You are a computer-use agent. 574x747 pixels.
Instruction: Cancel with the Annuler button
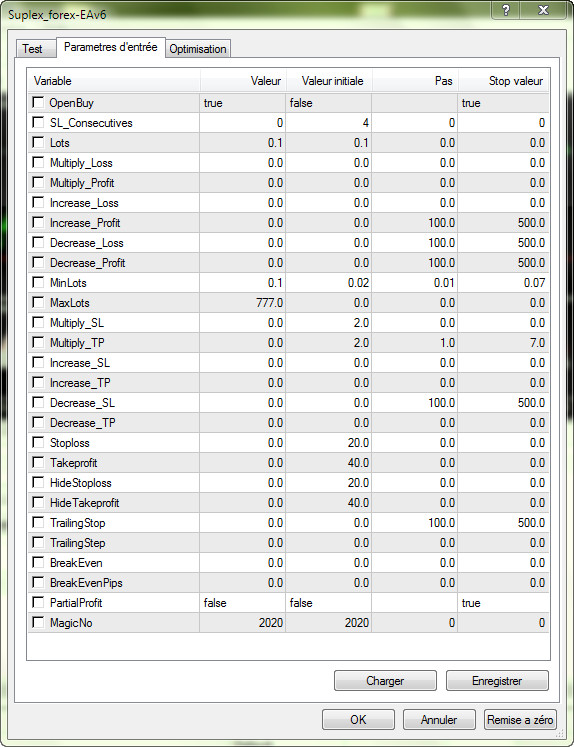[x=439, y=719]
